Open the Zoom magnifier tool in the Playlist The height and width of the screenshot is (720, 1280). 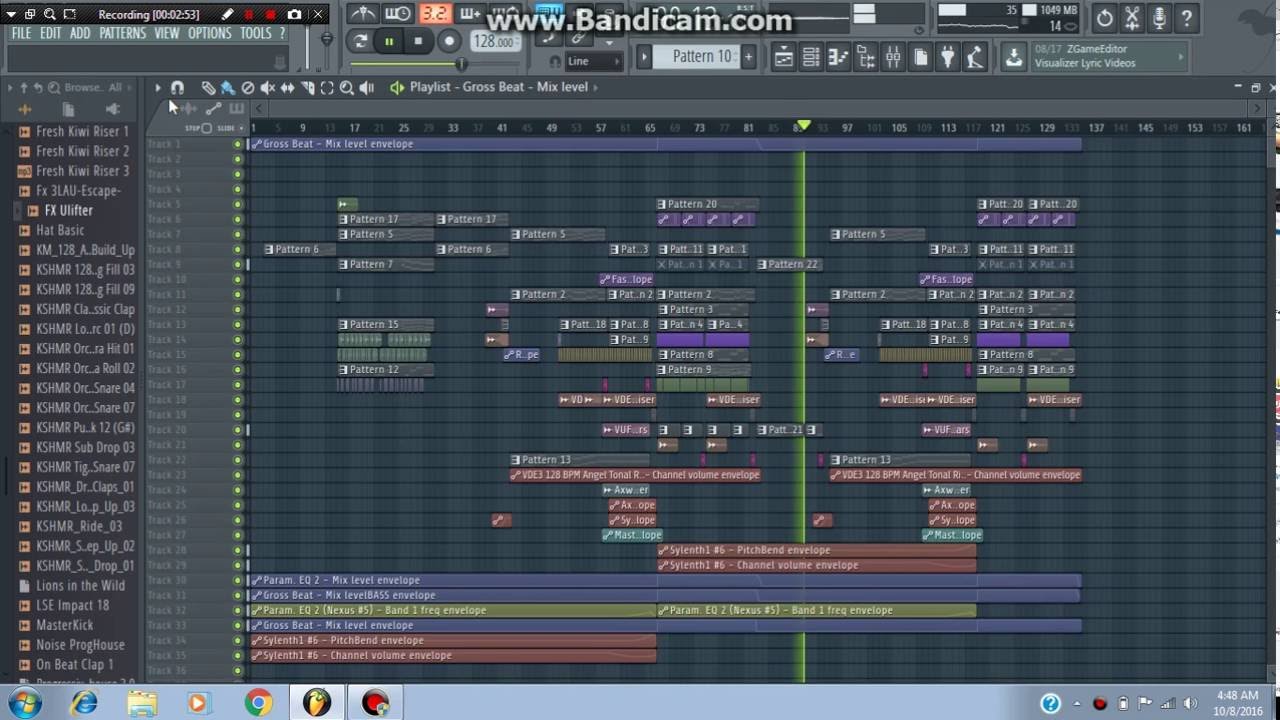tap(347, 87)
